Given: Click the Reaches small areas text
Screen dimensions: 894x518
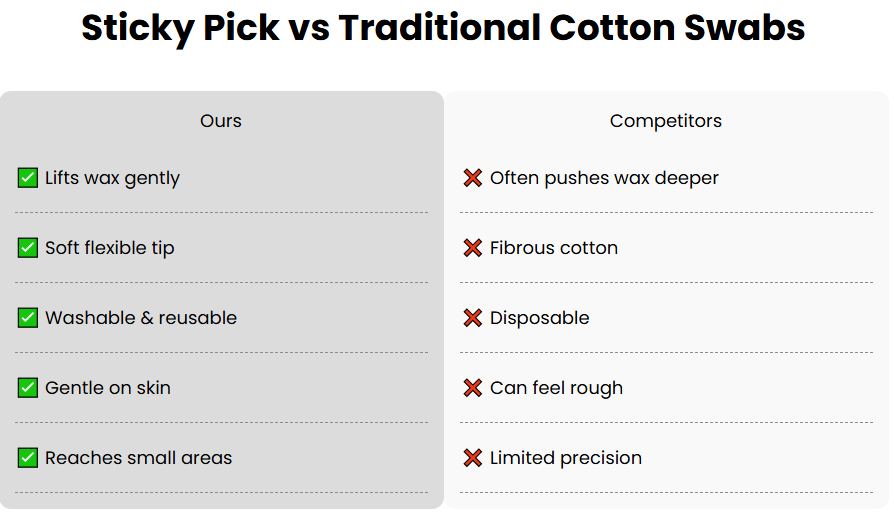Looking at the screenshot, I should point(138,458).
